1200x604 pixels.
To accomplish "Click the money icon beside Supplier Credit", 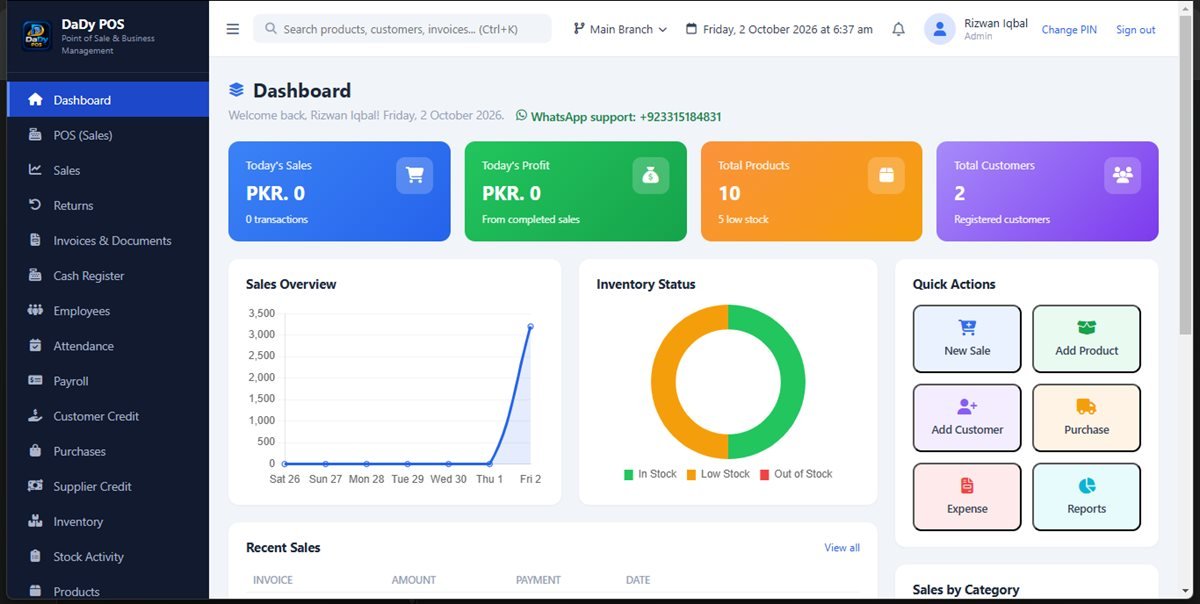I will pos(36,486).
